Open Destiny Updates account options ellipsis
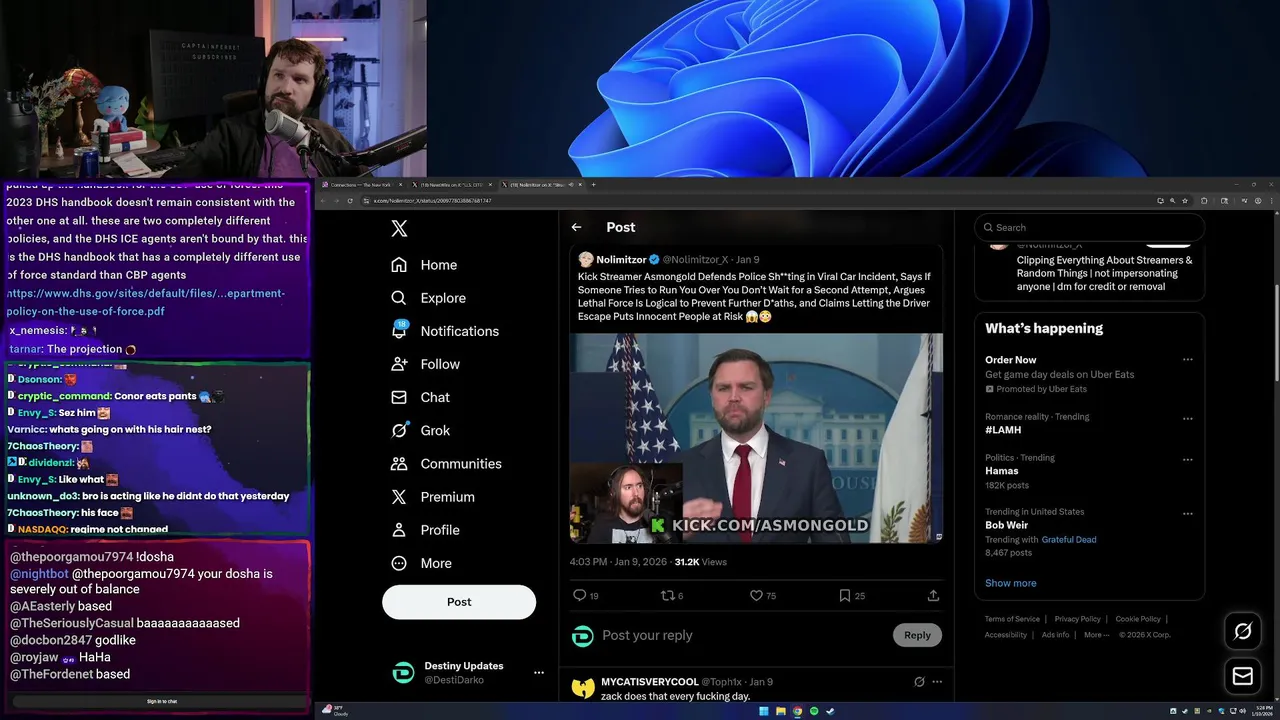Image resolution: width=1280 pixels, height=720 pixels. click(539, 673)
